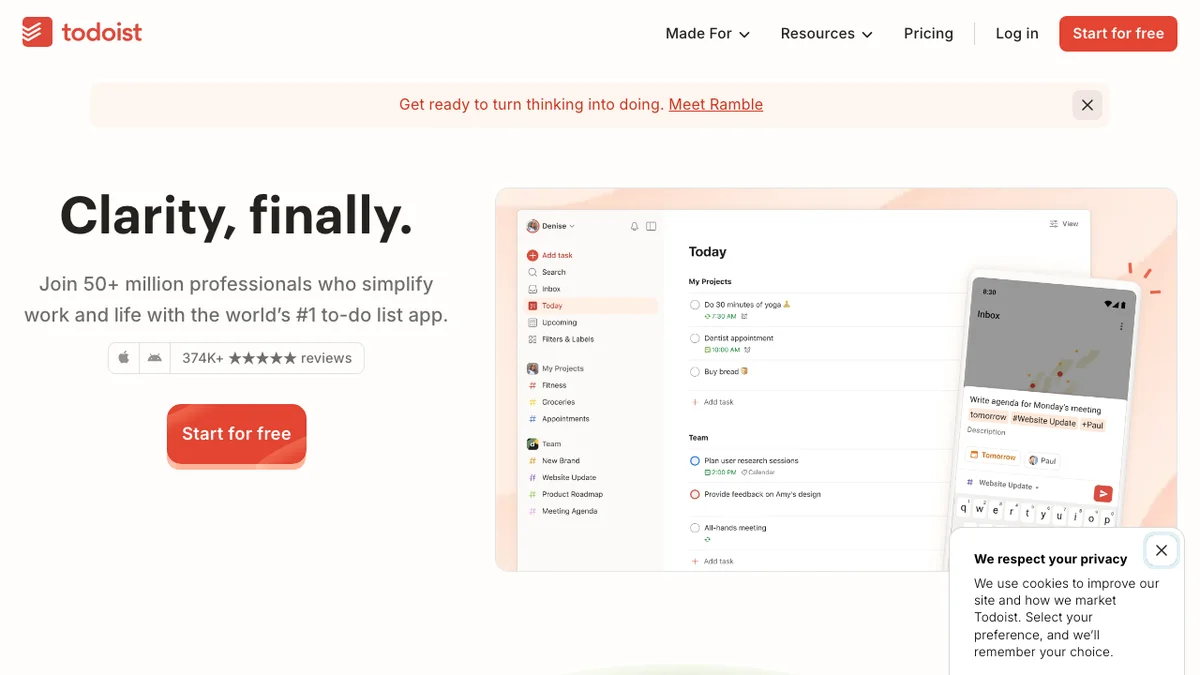Click the #Website Update tag in task

pyautogui.click(x=1044, y=422)
